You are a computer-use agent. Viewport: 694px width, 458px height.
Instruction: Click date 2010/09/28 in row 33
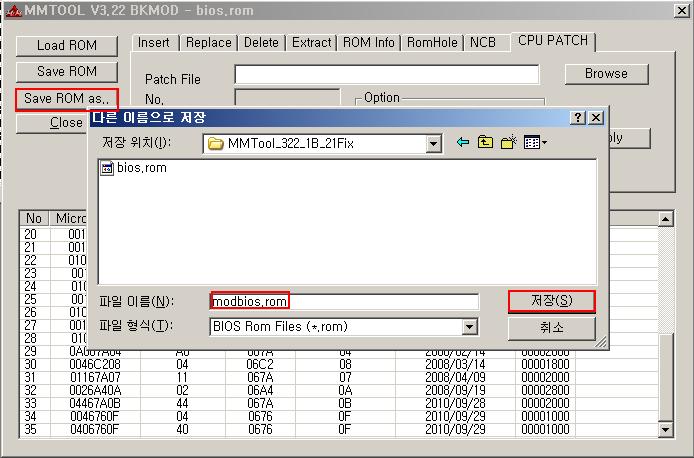click(455, 404)
